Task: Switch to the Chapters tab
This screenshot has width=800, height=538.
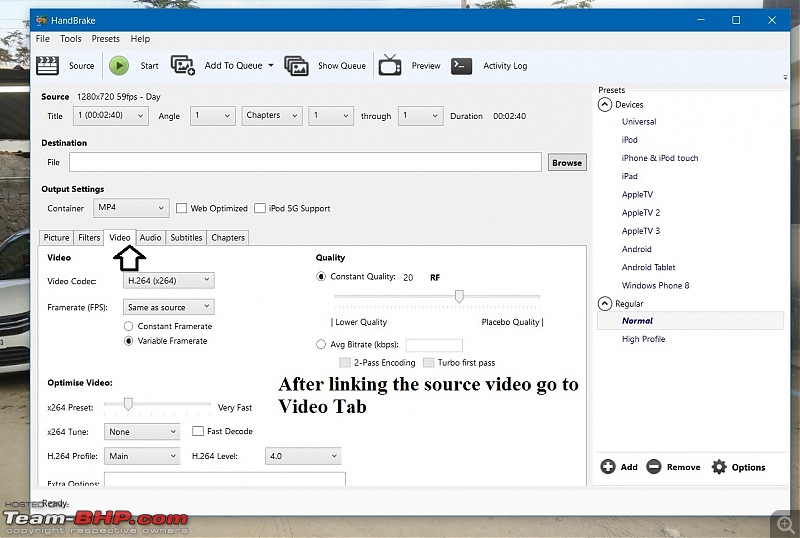Action: click(228, 237)
